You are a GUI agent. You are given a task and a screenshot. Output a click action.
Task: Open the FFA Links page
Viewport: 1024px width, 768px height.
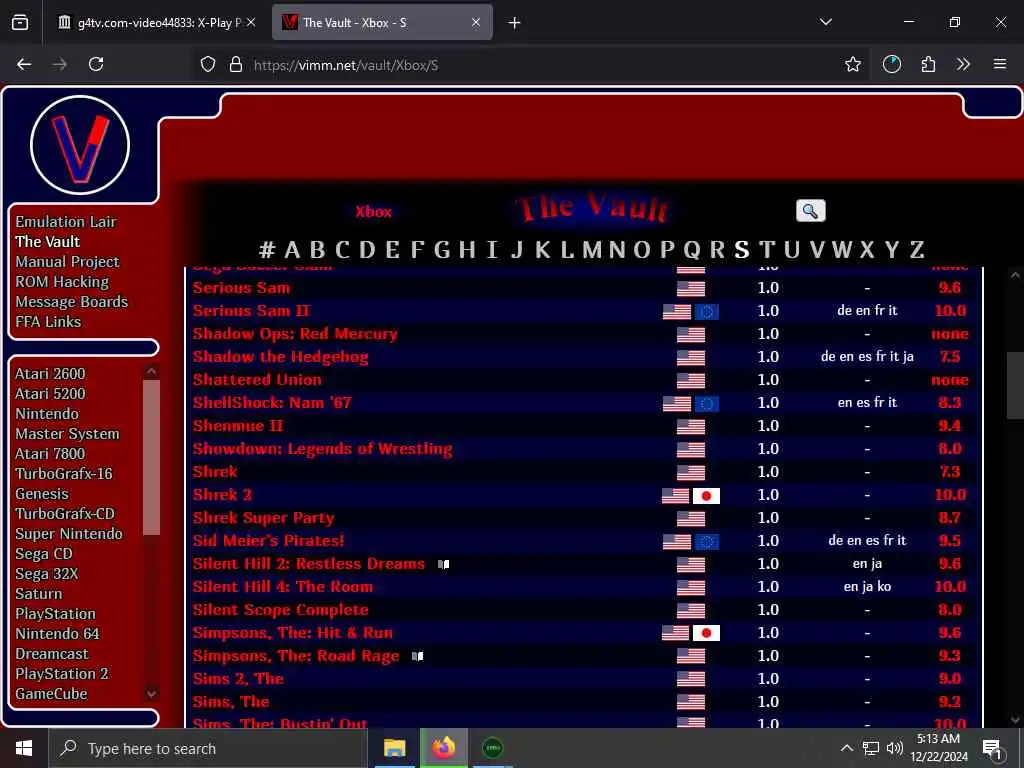tap(48, 322)
